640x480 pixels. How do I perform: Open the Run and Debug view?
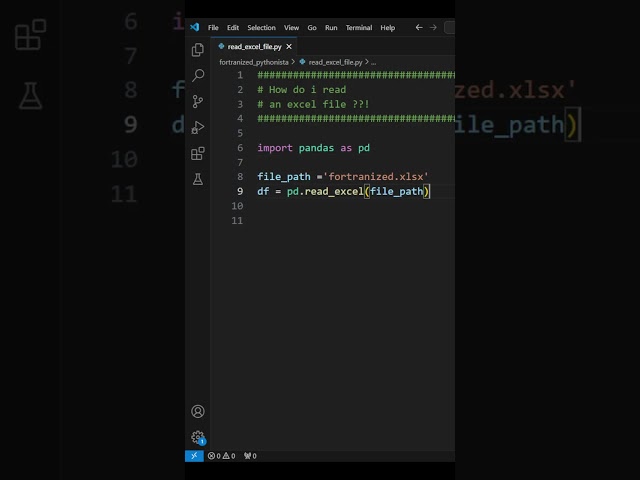pos(198,127)
